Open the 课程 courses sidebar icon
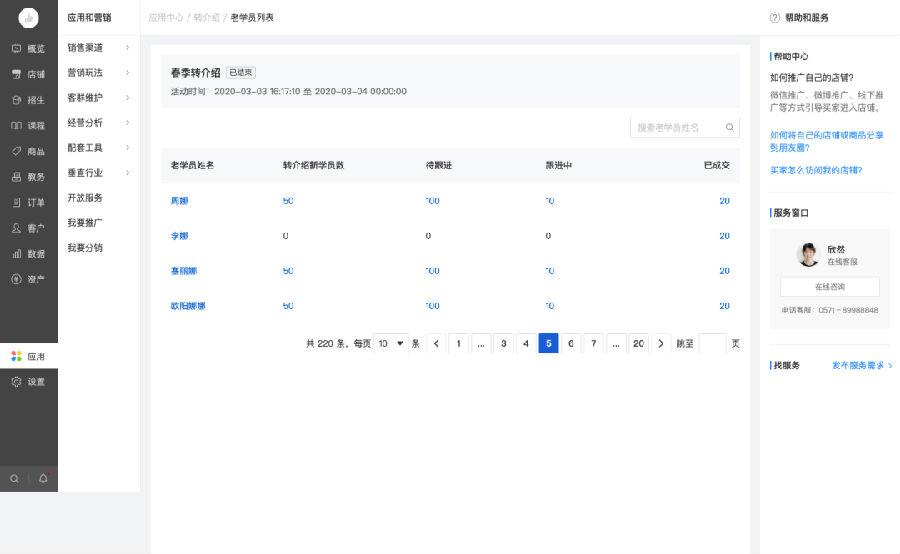This screenshot has width=900, height=554. [17, 125]
